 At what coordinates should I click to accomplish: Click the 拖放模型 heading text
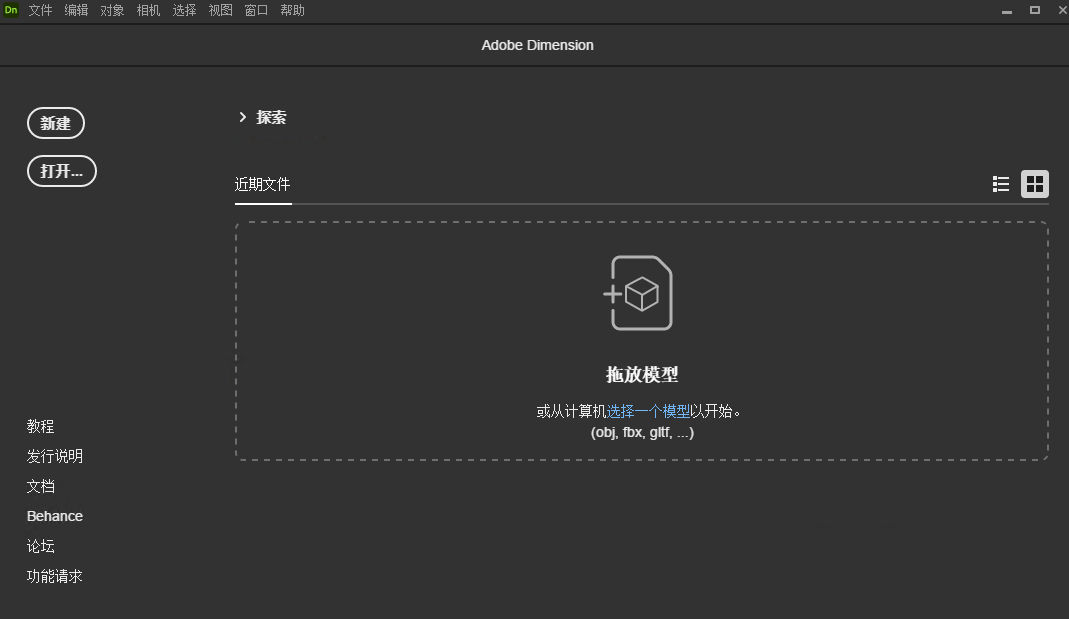642,374
